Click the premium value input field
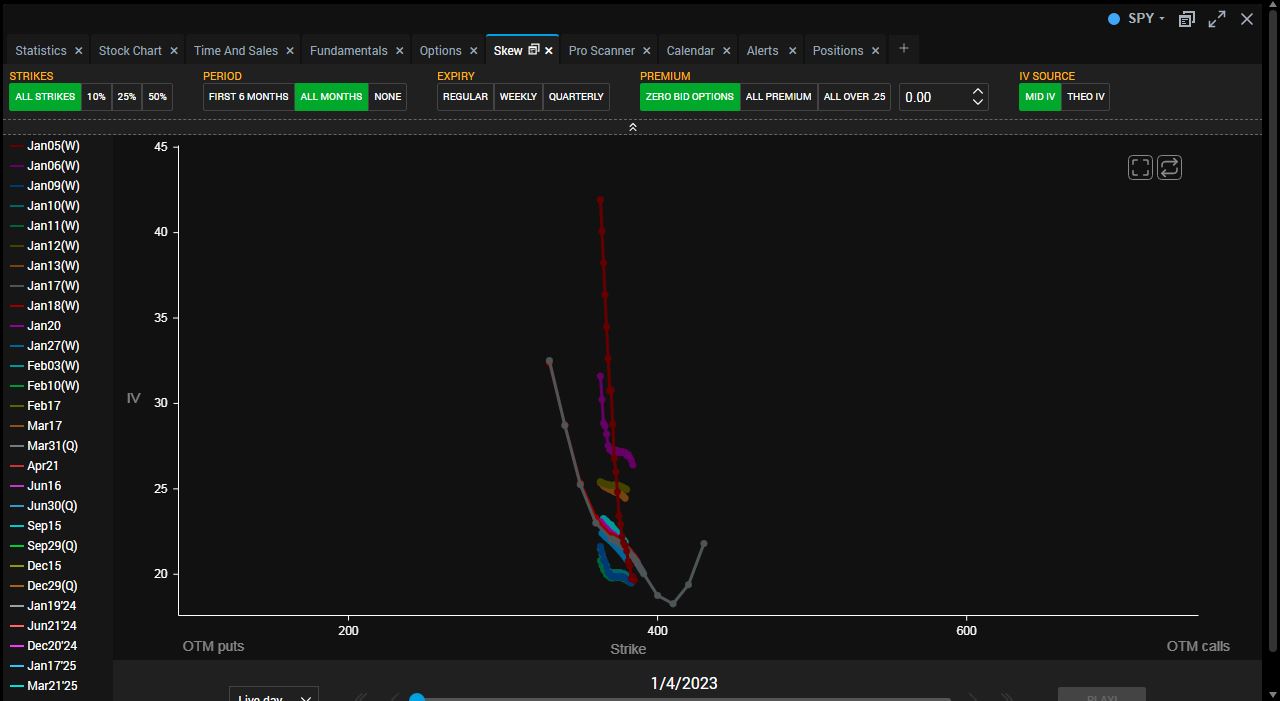The height and width of the screenshot is (701, 1280). tap(934, 97)
